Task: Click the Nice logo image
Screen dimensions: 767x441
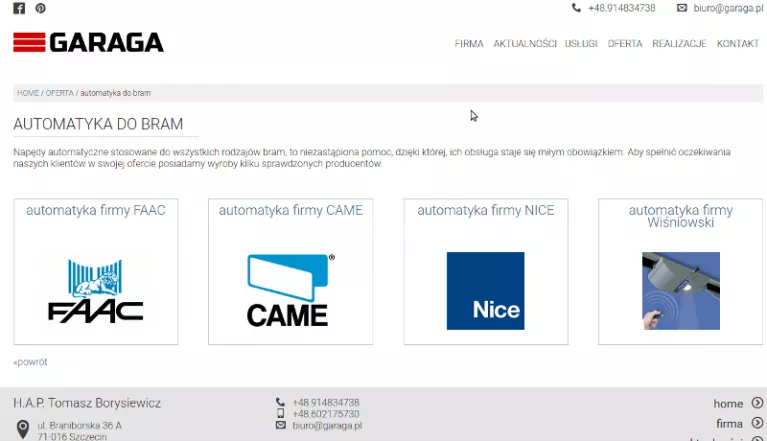Action: click(x=485, y=291)
